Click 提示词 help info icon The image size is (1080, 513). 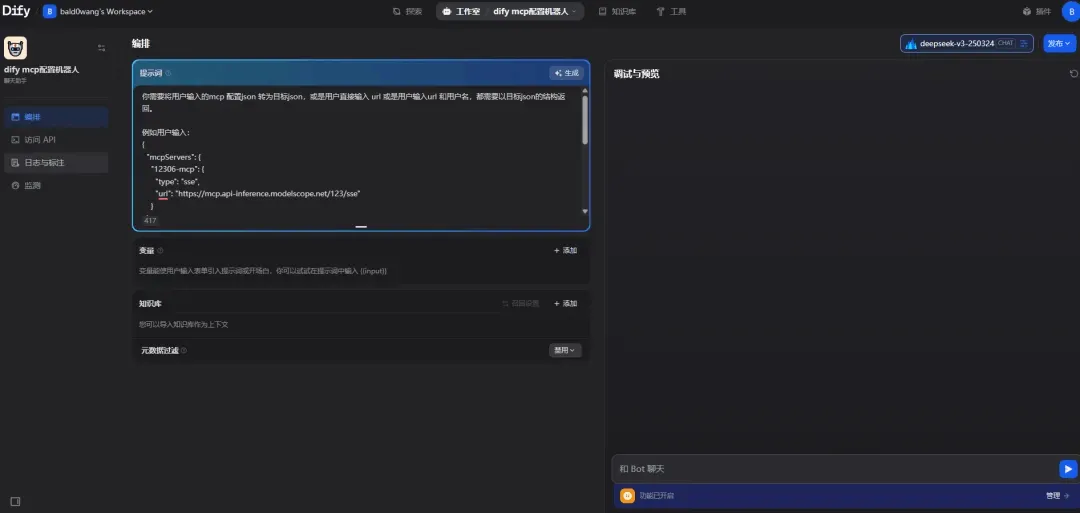point(168,73)
